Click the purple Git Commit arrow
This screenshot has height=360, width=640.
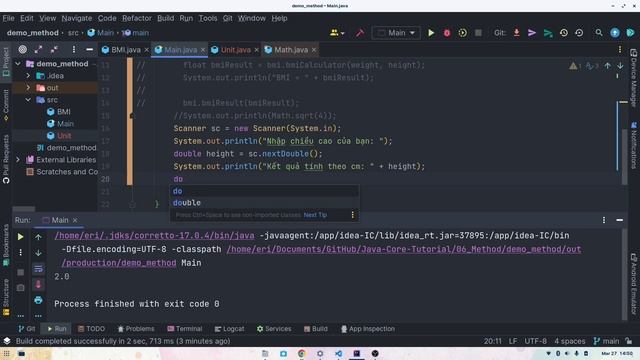coord(532,33)
